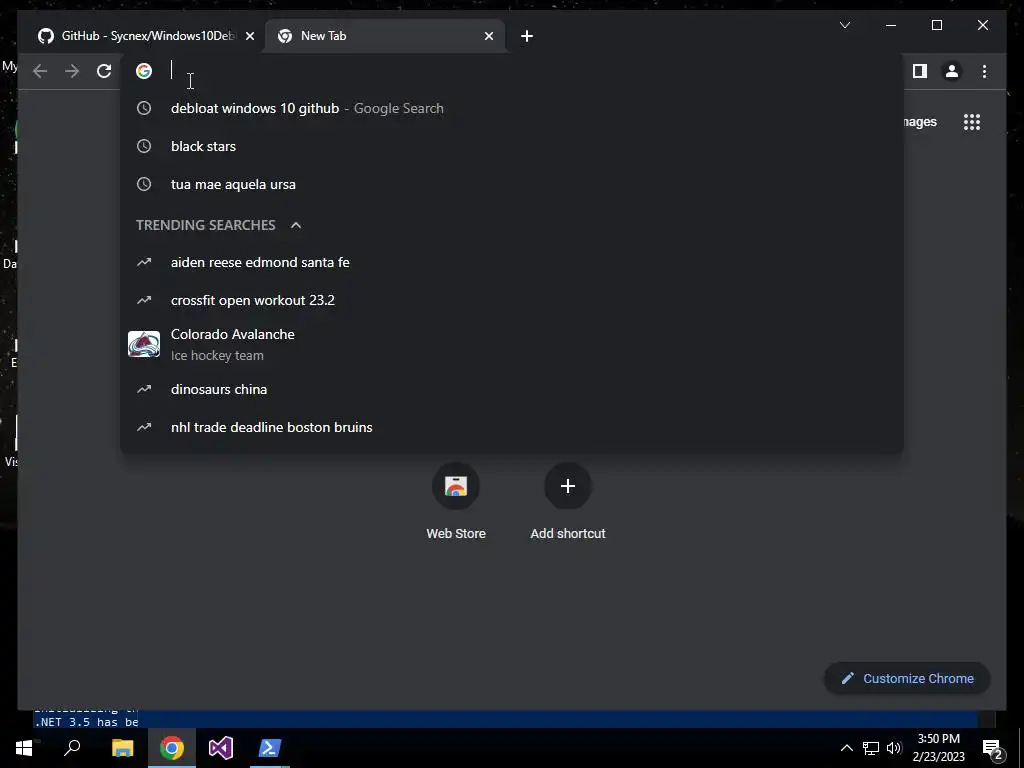Image resolution: width=1024 pixels, height=768 pixels.
Task: Close the GitHub tab
Action: 249,36
